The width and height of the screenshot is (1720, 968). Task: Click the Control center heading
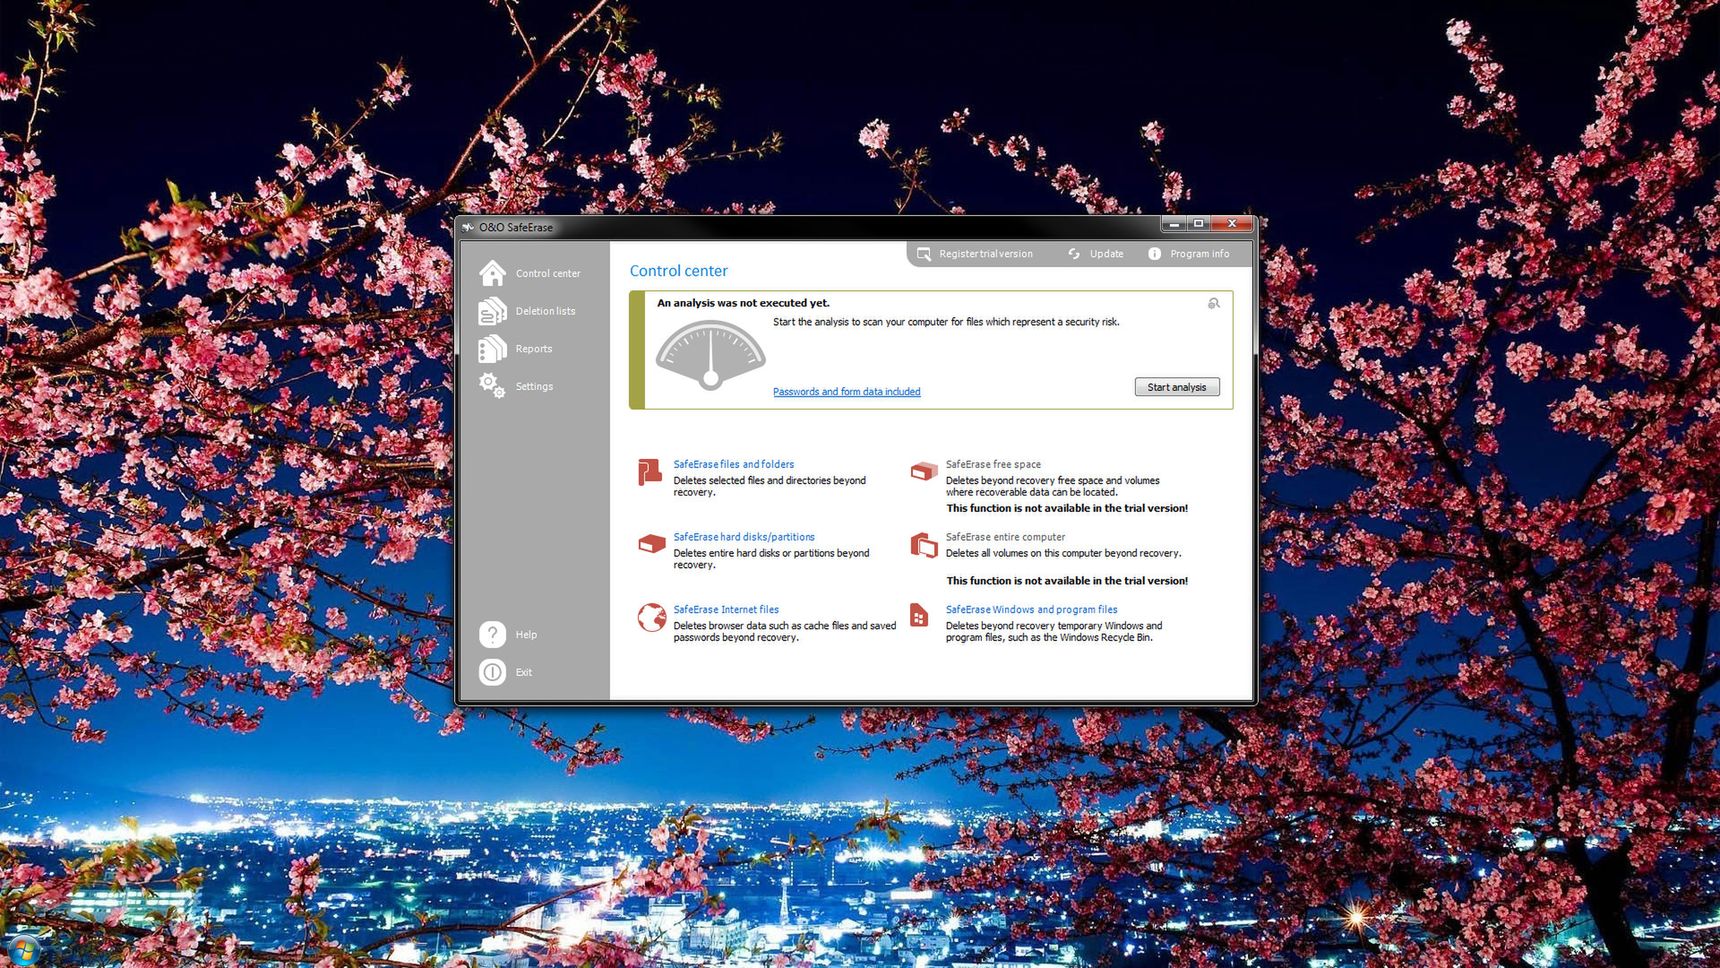[679, 271]
